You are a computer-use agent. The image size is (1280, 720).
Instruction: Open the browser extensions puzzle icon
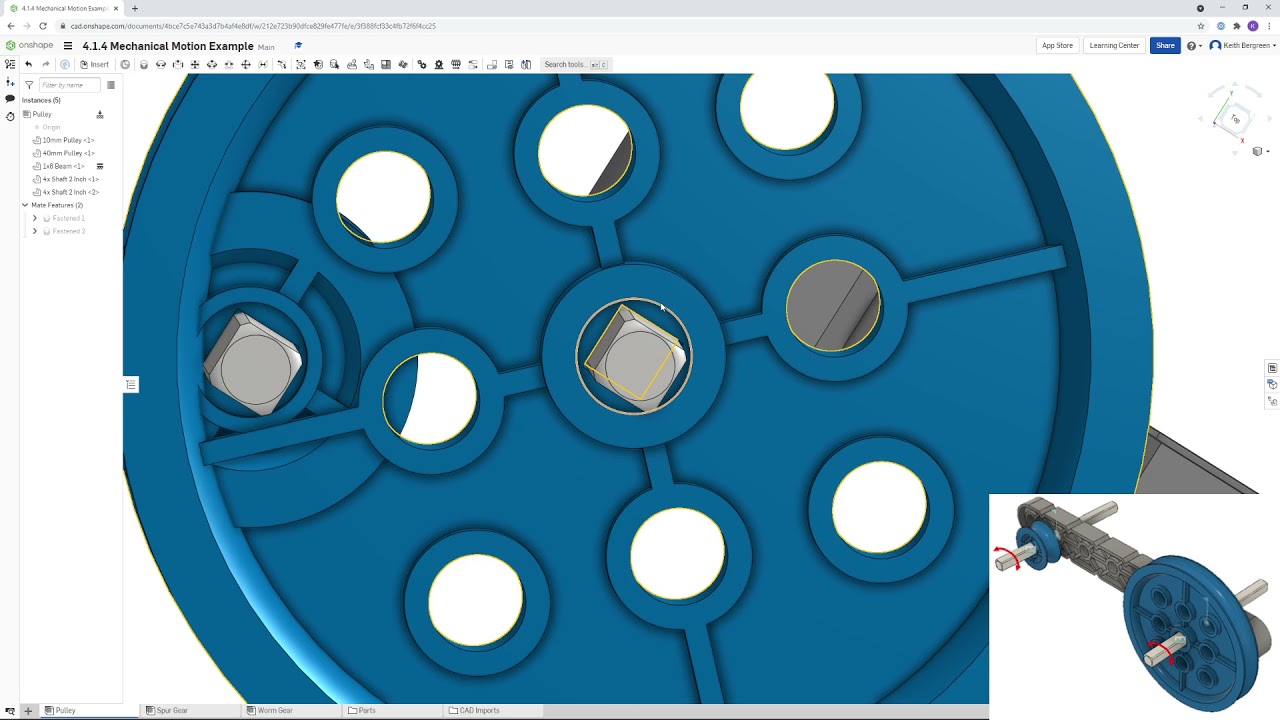[x=1237, y=26]
